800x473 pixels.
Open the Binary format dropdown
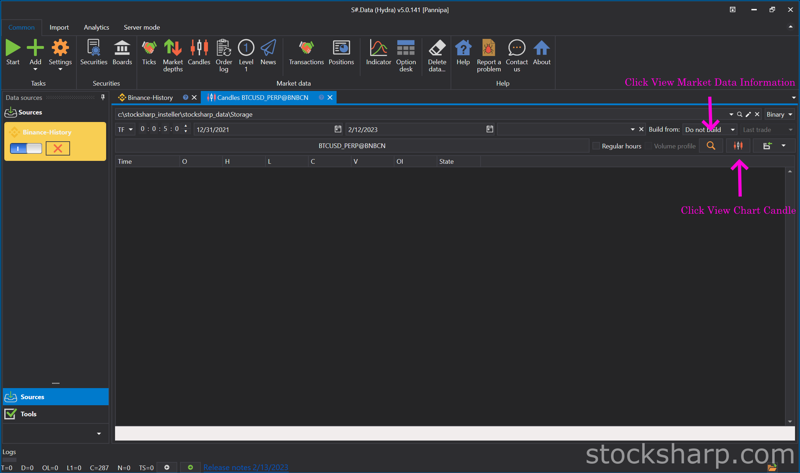(779, 115)
